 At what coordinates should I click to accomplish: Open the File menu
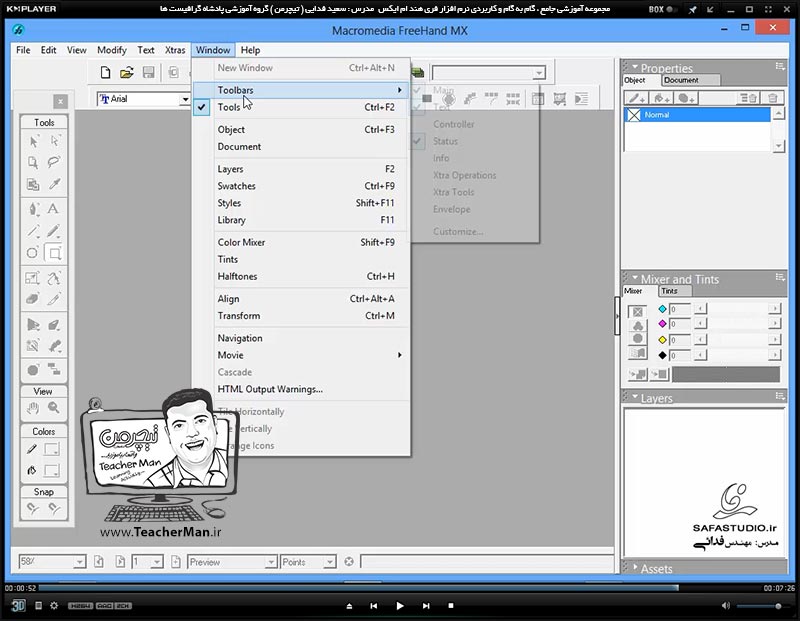coord(23,50)
